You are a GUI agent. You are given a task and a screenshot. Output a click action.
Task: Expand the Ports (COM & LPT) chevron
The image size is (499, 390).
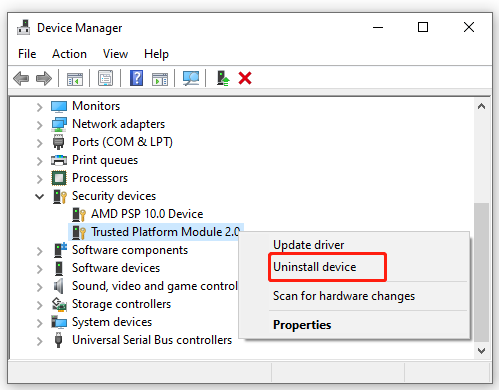tap(39, 143)
